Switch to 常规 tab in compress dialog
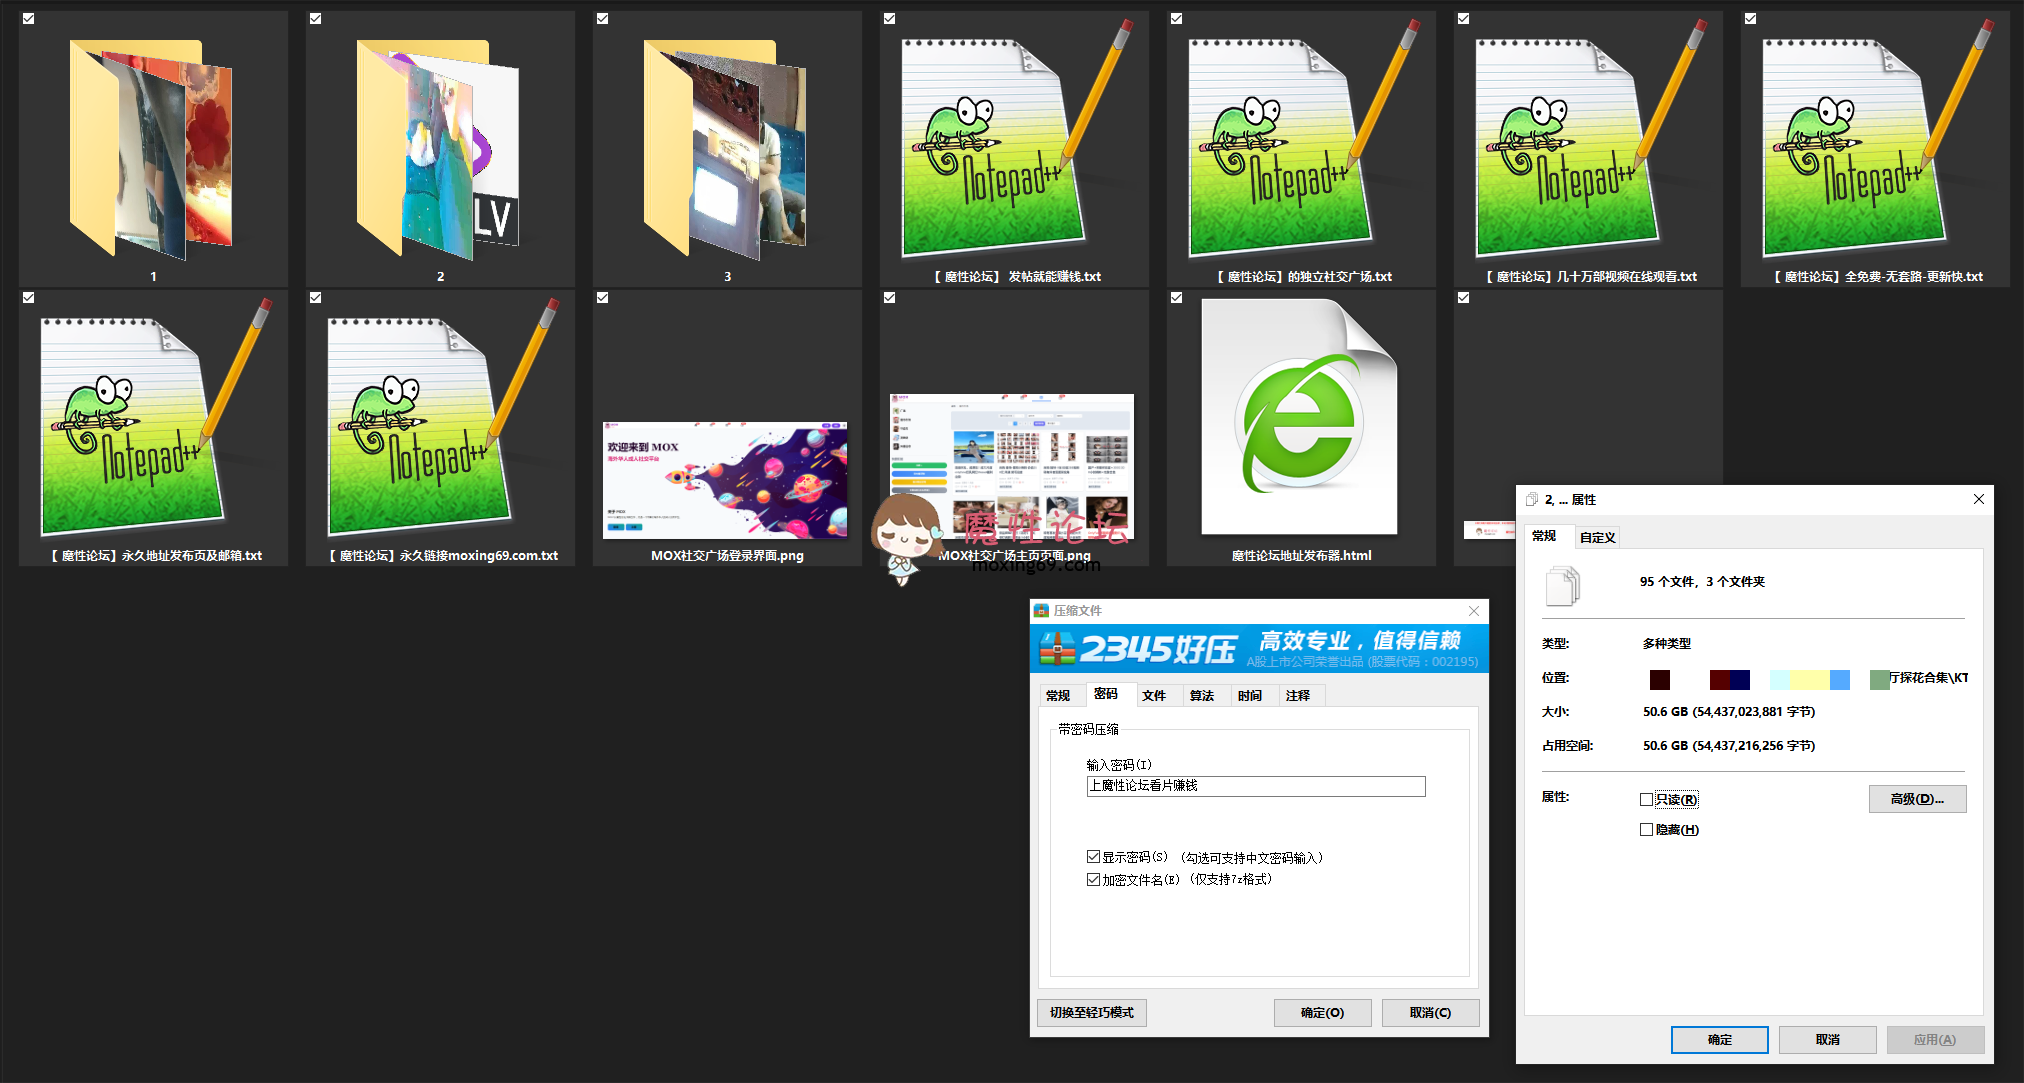 (x=1058, y=696)
